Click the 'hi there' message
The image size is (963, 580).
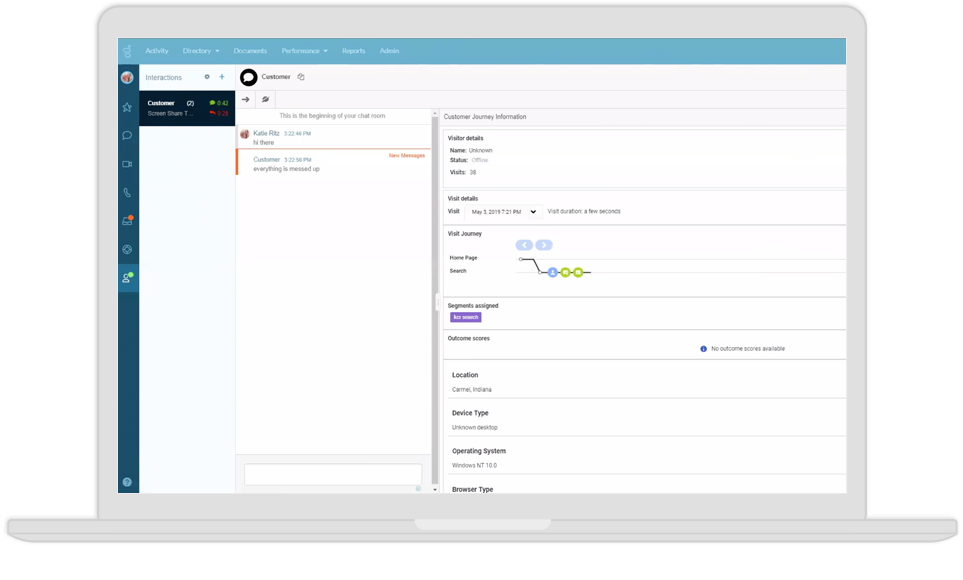(x=263, y=143)
